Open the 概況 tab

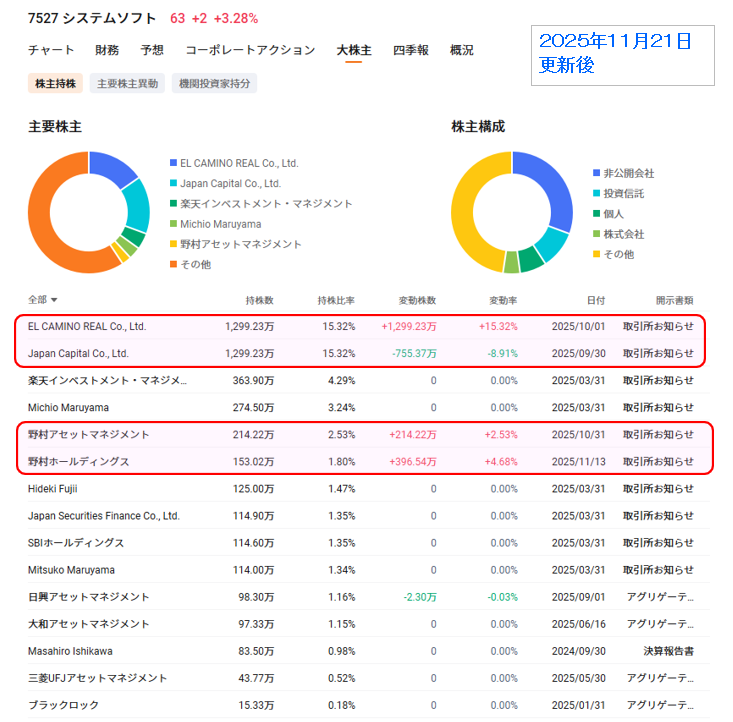(462, 50)
